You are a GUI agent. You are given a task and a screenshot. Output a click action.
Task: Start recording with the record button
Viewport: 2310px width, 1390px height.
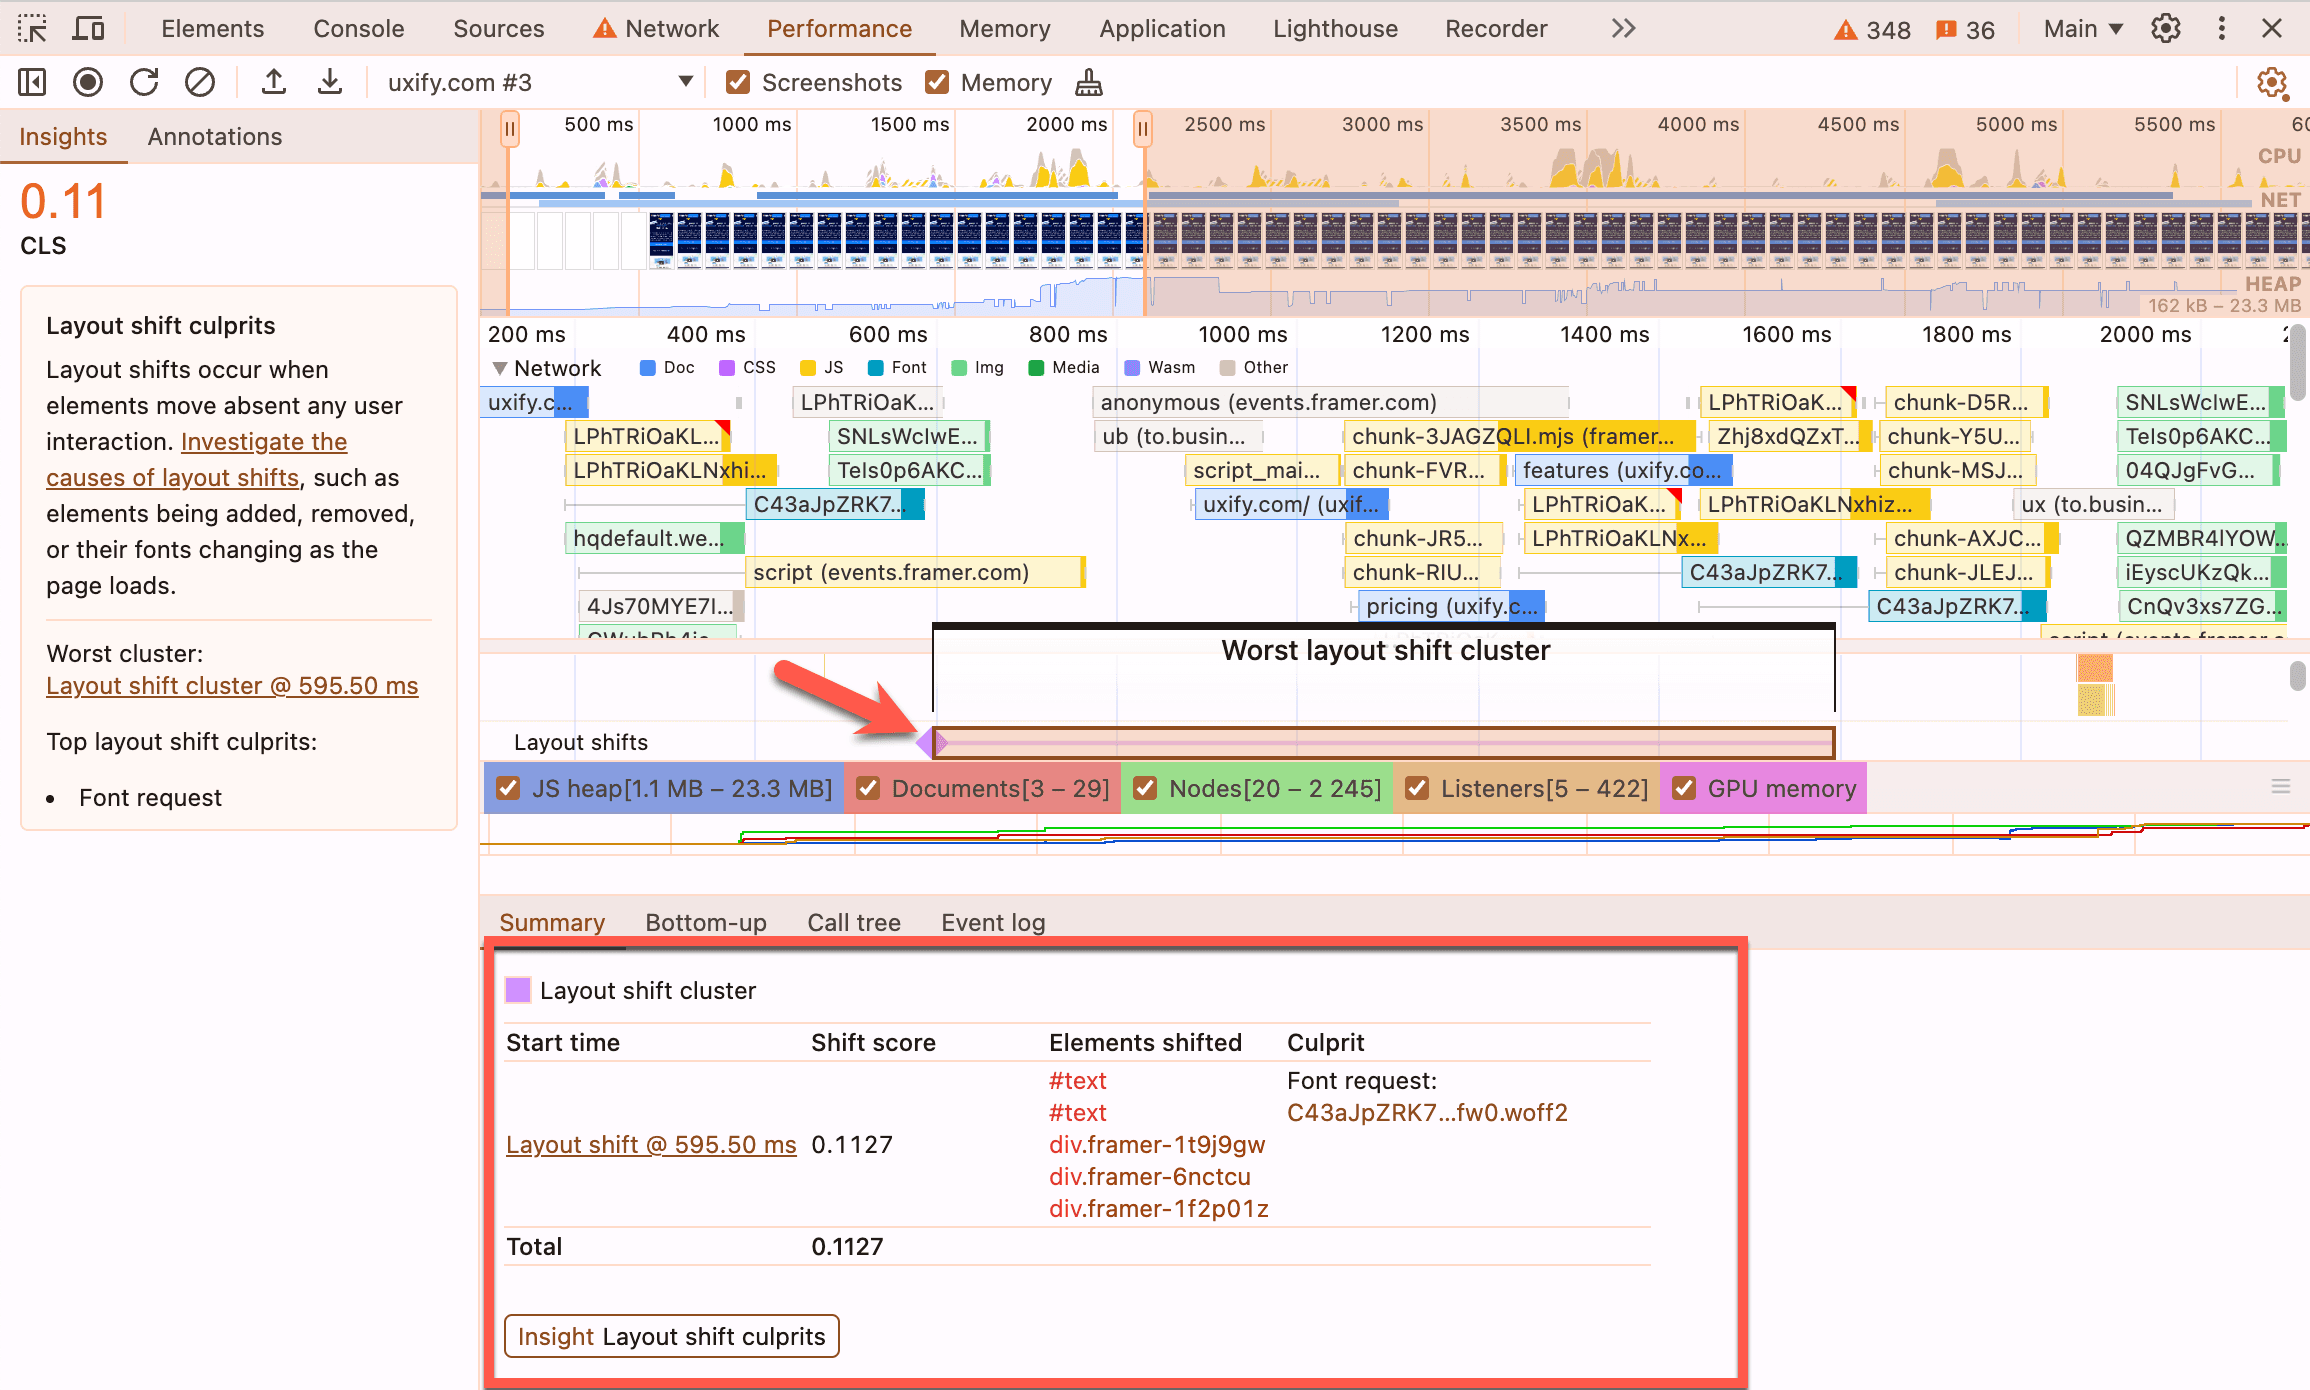coord(88,82)
